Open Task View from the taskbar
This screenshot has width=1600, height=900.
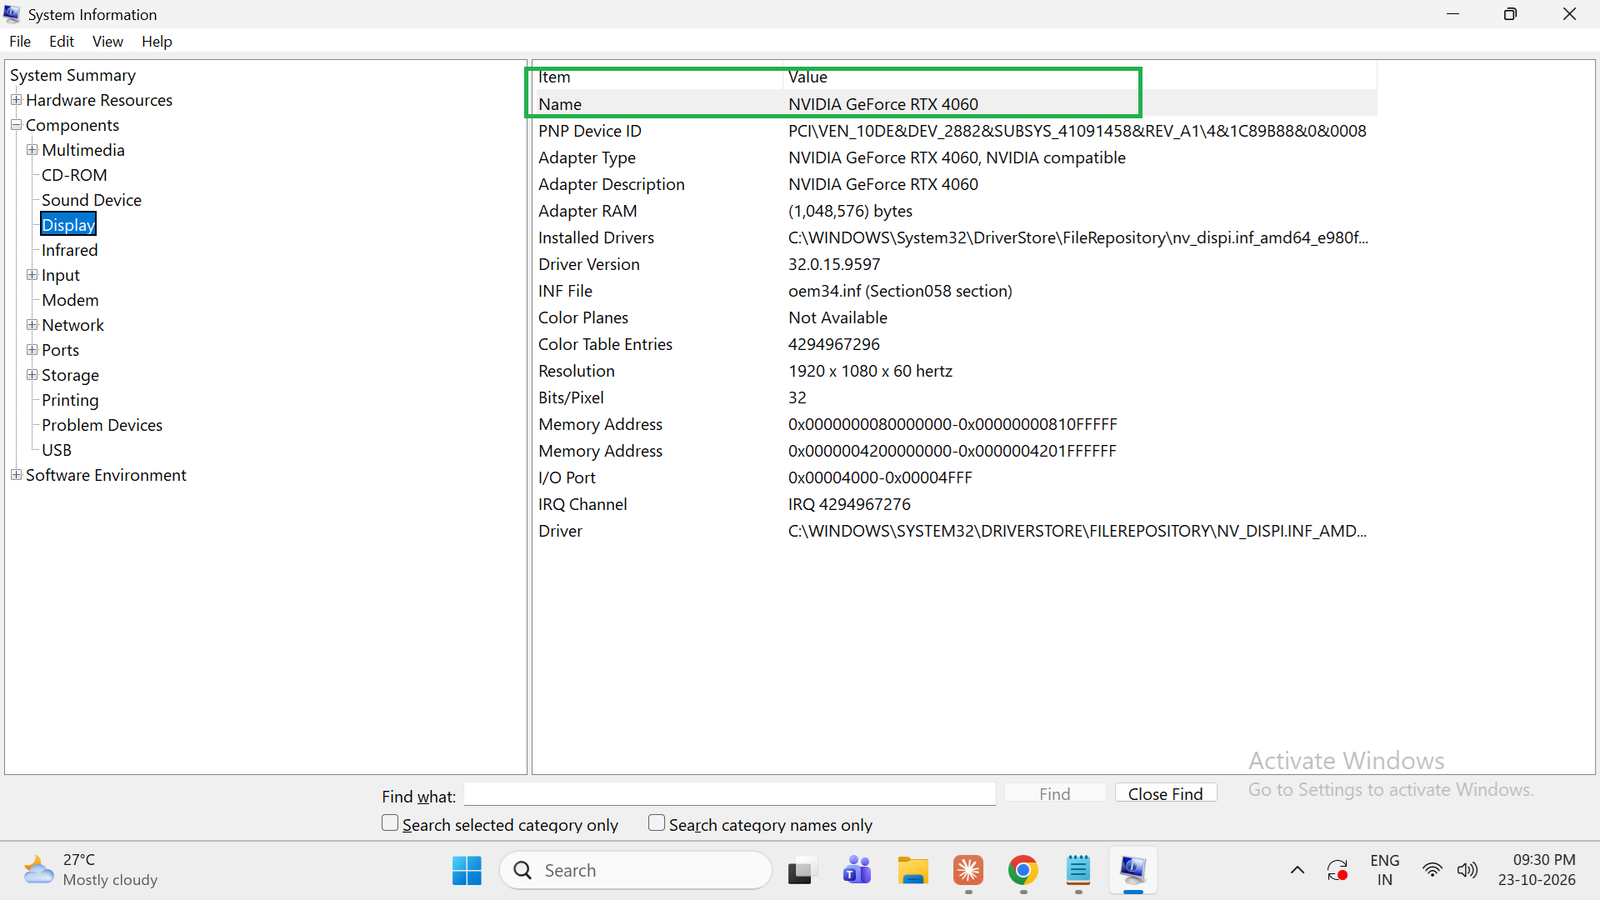(800, 871)
